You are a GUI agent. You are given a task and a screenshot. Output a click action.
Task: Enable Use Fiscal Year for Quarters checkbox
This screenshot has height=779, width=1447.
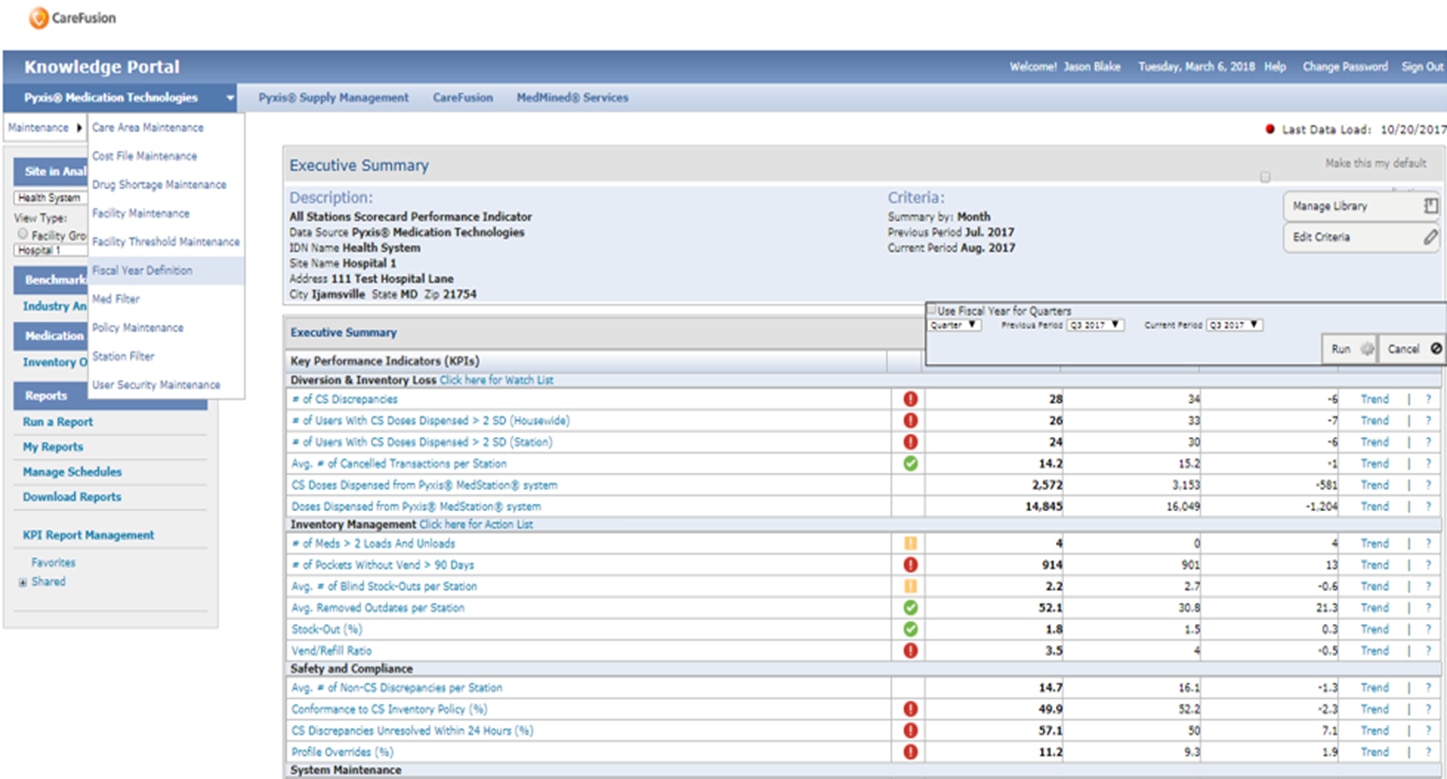(932, 311)
